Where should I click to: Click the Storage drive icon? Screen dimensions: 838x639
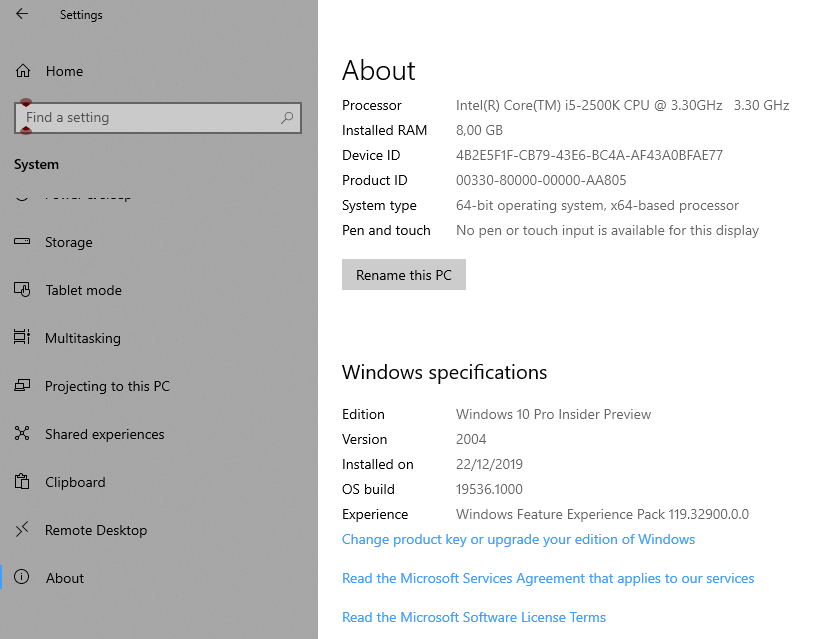tap(22, 241)
